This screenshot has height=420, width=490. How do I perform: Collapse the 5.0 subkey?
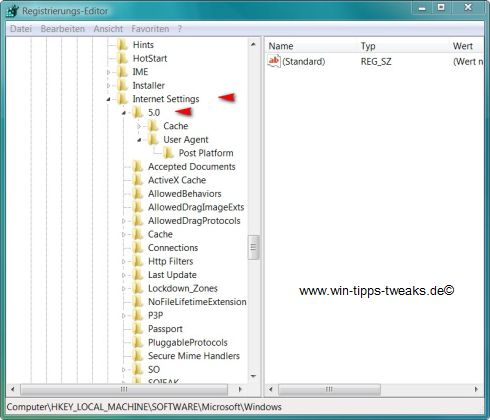coord(124,113)
